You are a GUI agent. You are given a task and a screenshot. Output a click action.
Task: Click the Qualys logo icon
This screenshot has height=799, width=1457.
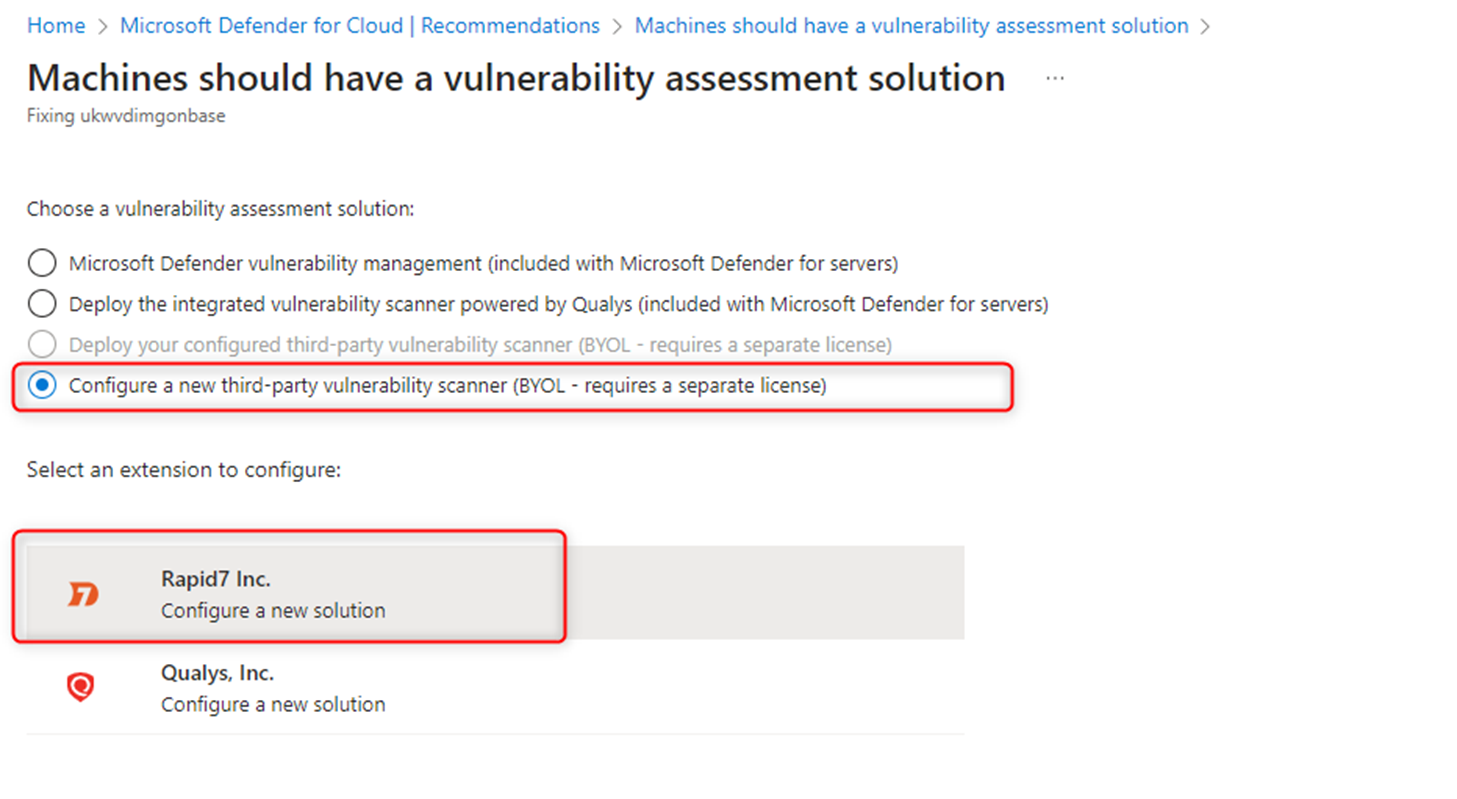pyautogui.click(x=80, y=687)
